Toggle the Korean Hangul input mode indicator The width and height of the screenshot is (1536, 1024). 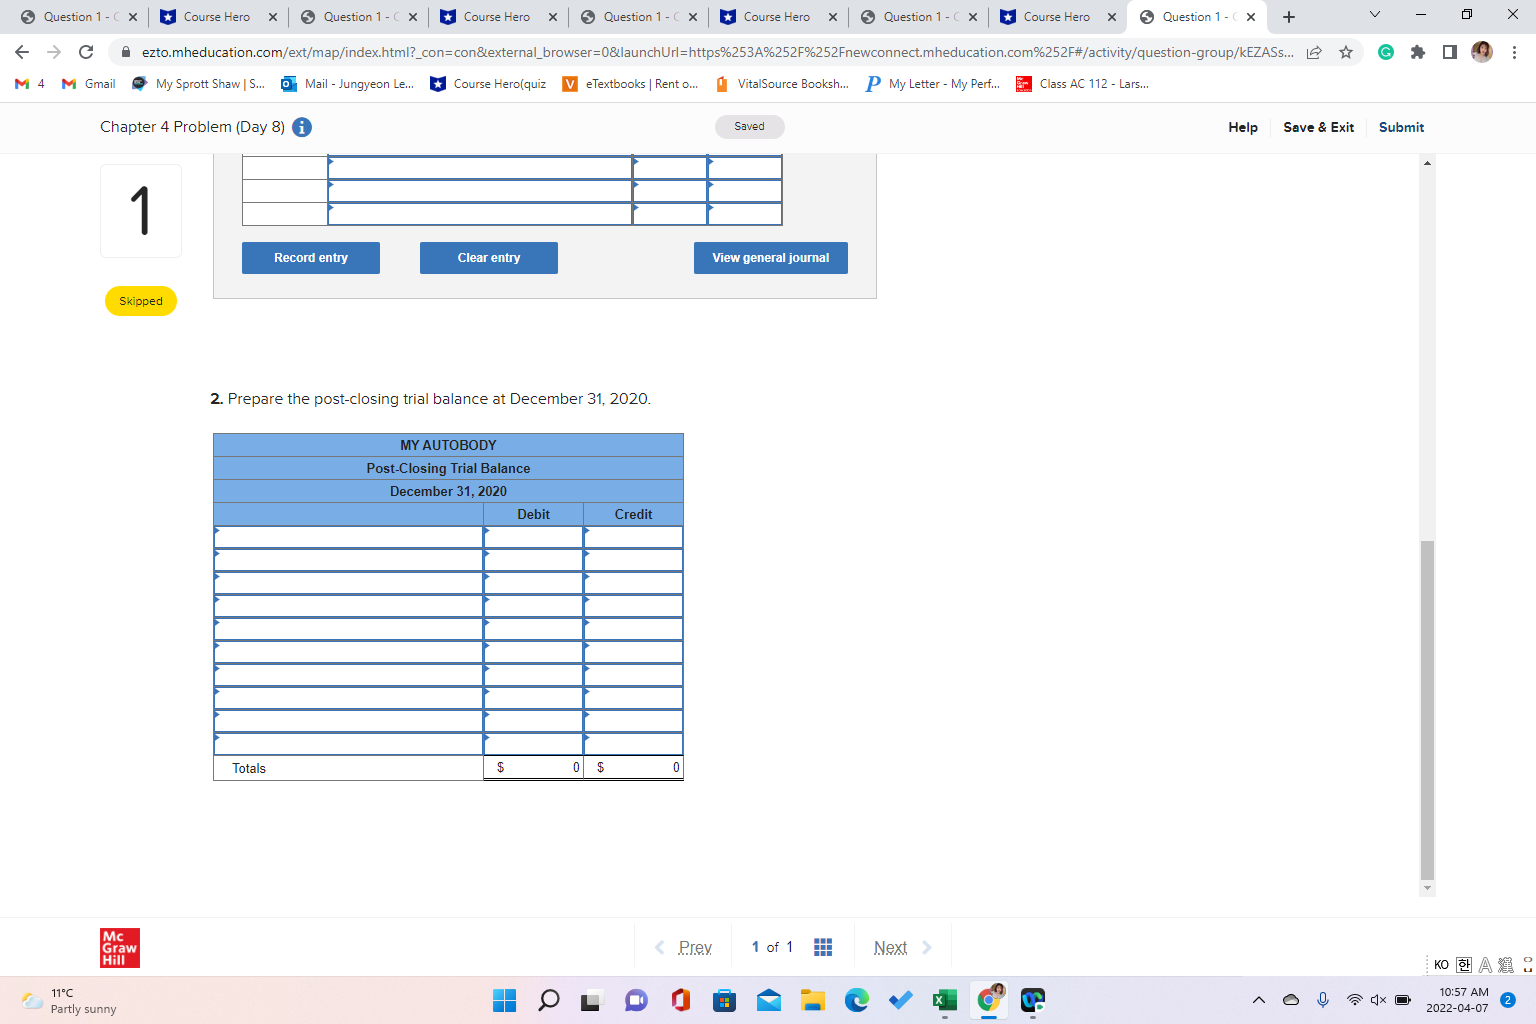click(1464, 965)
